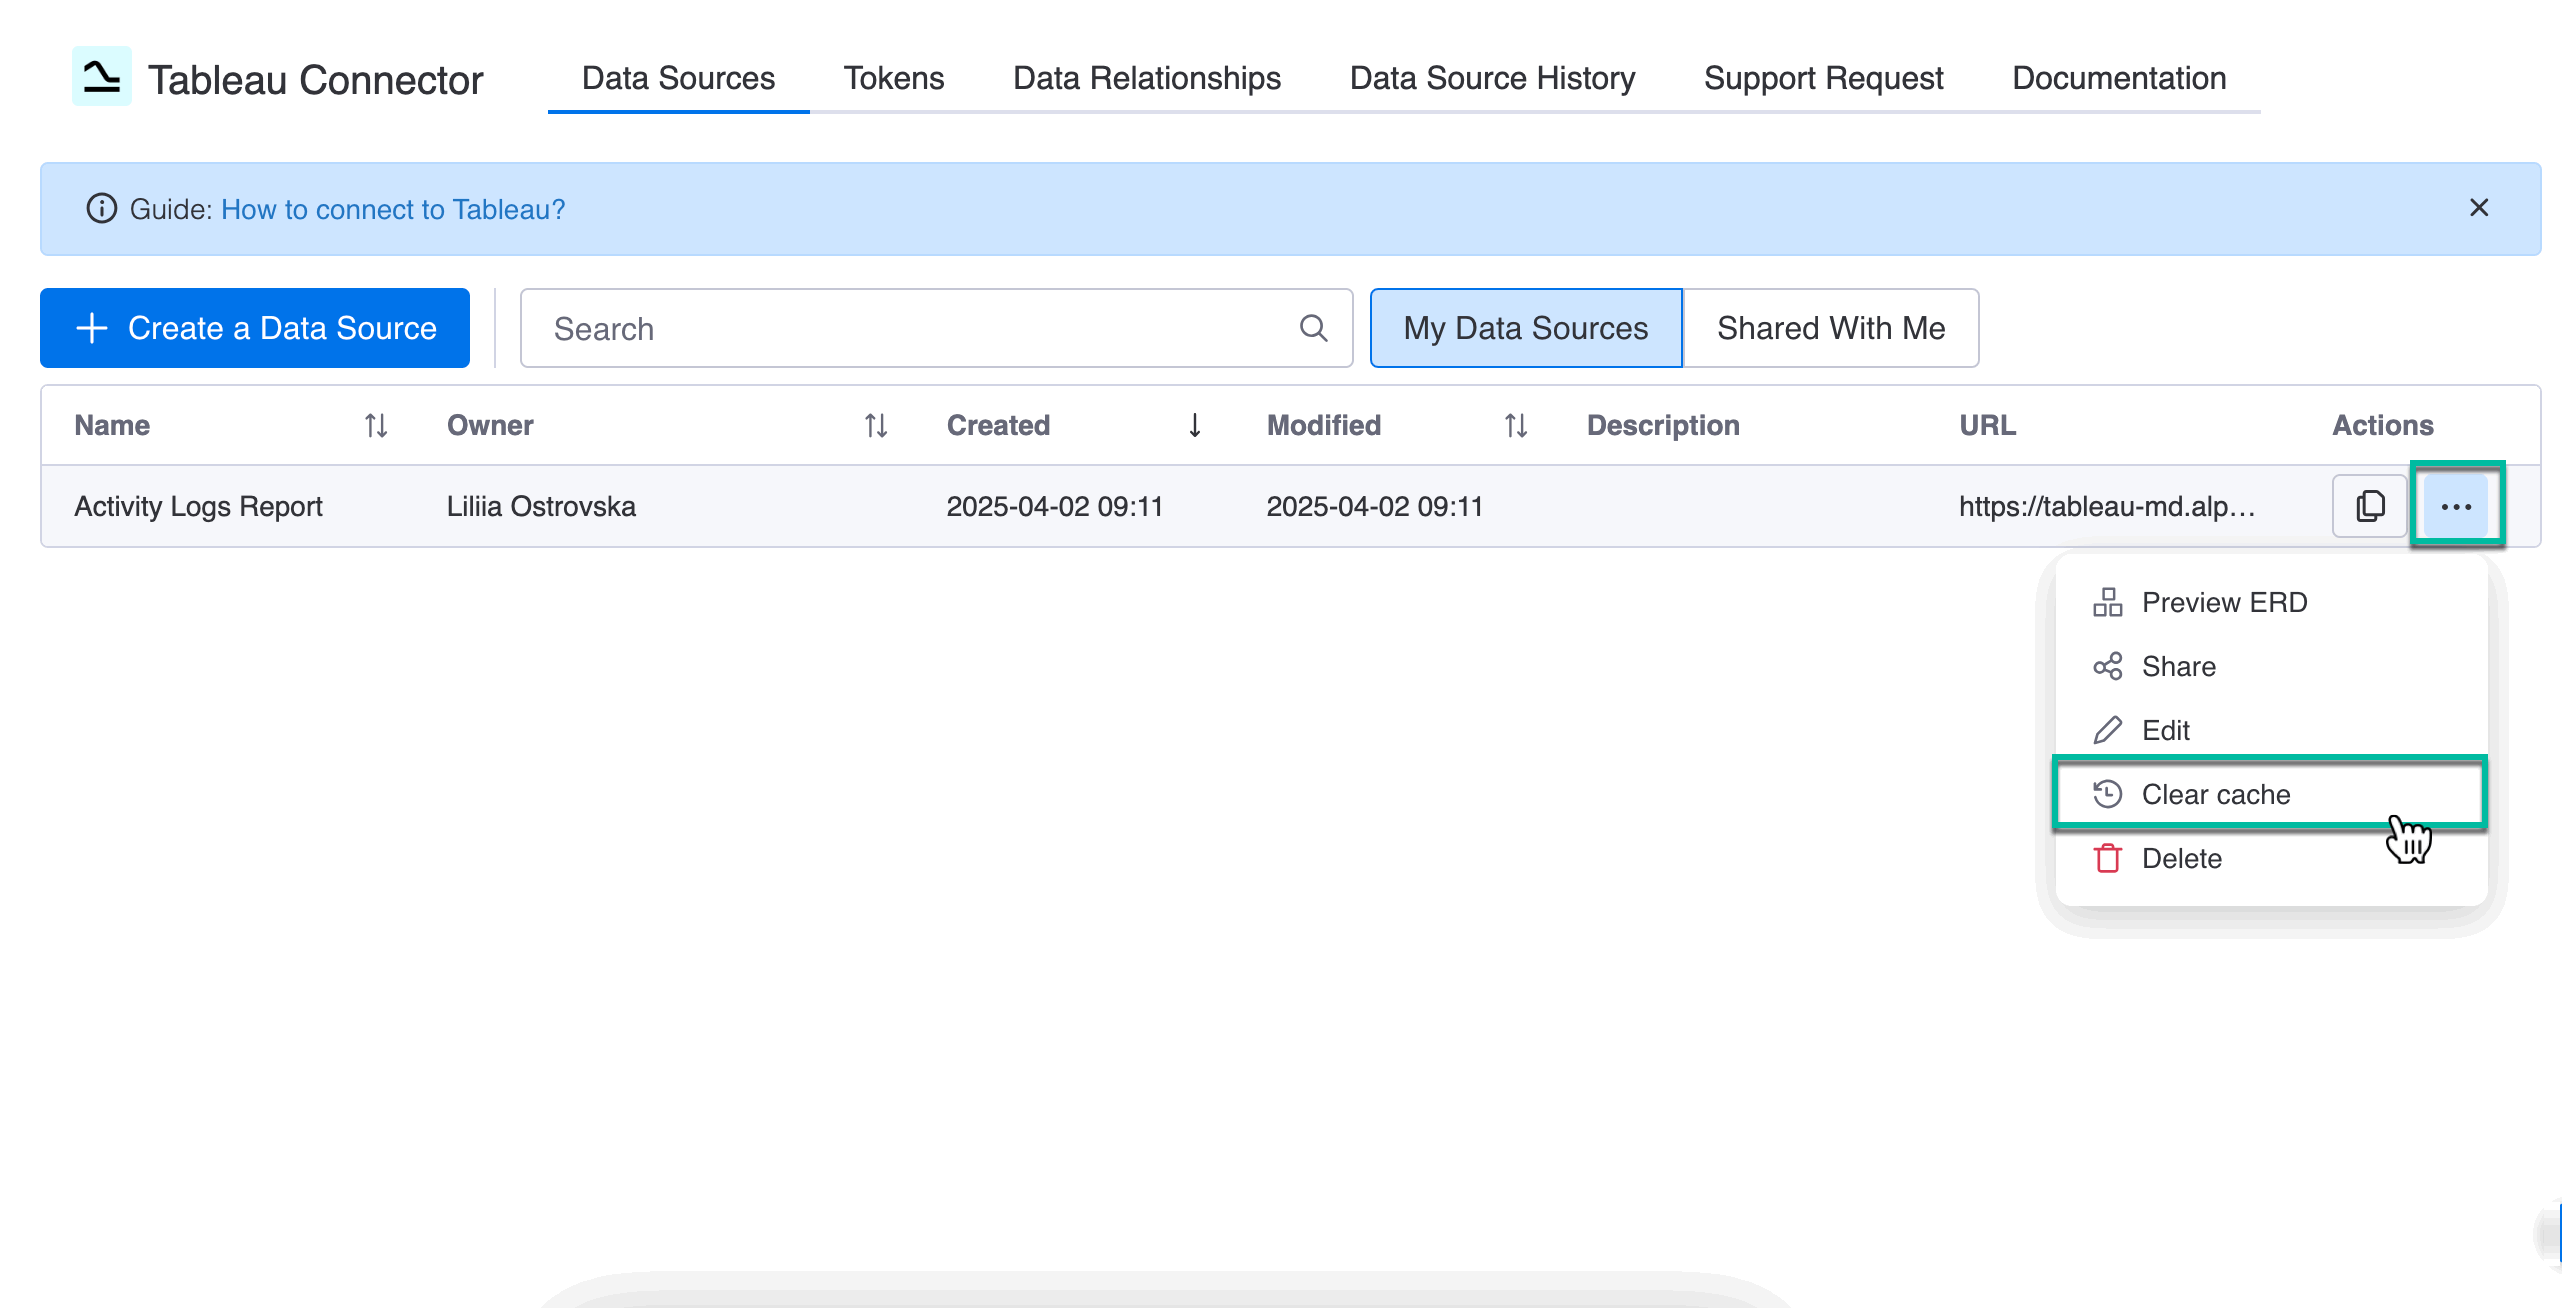Choose Preview ERD from menu
This screenshot has width=2562, height=1308.
(2223, 602)
